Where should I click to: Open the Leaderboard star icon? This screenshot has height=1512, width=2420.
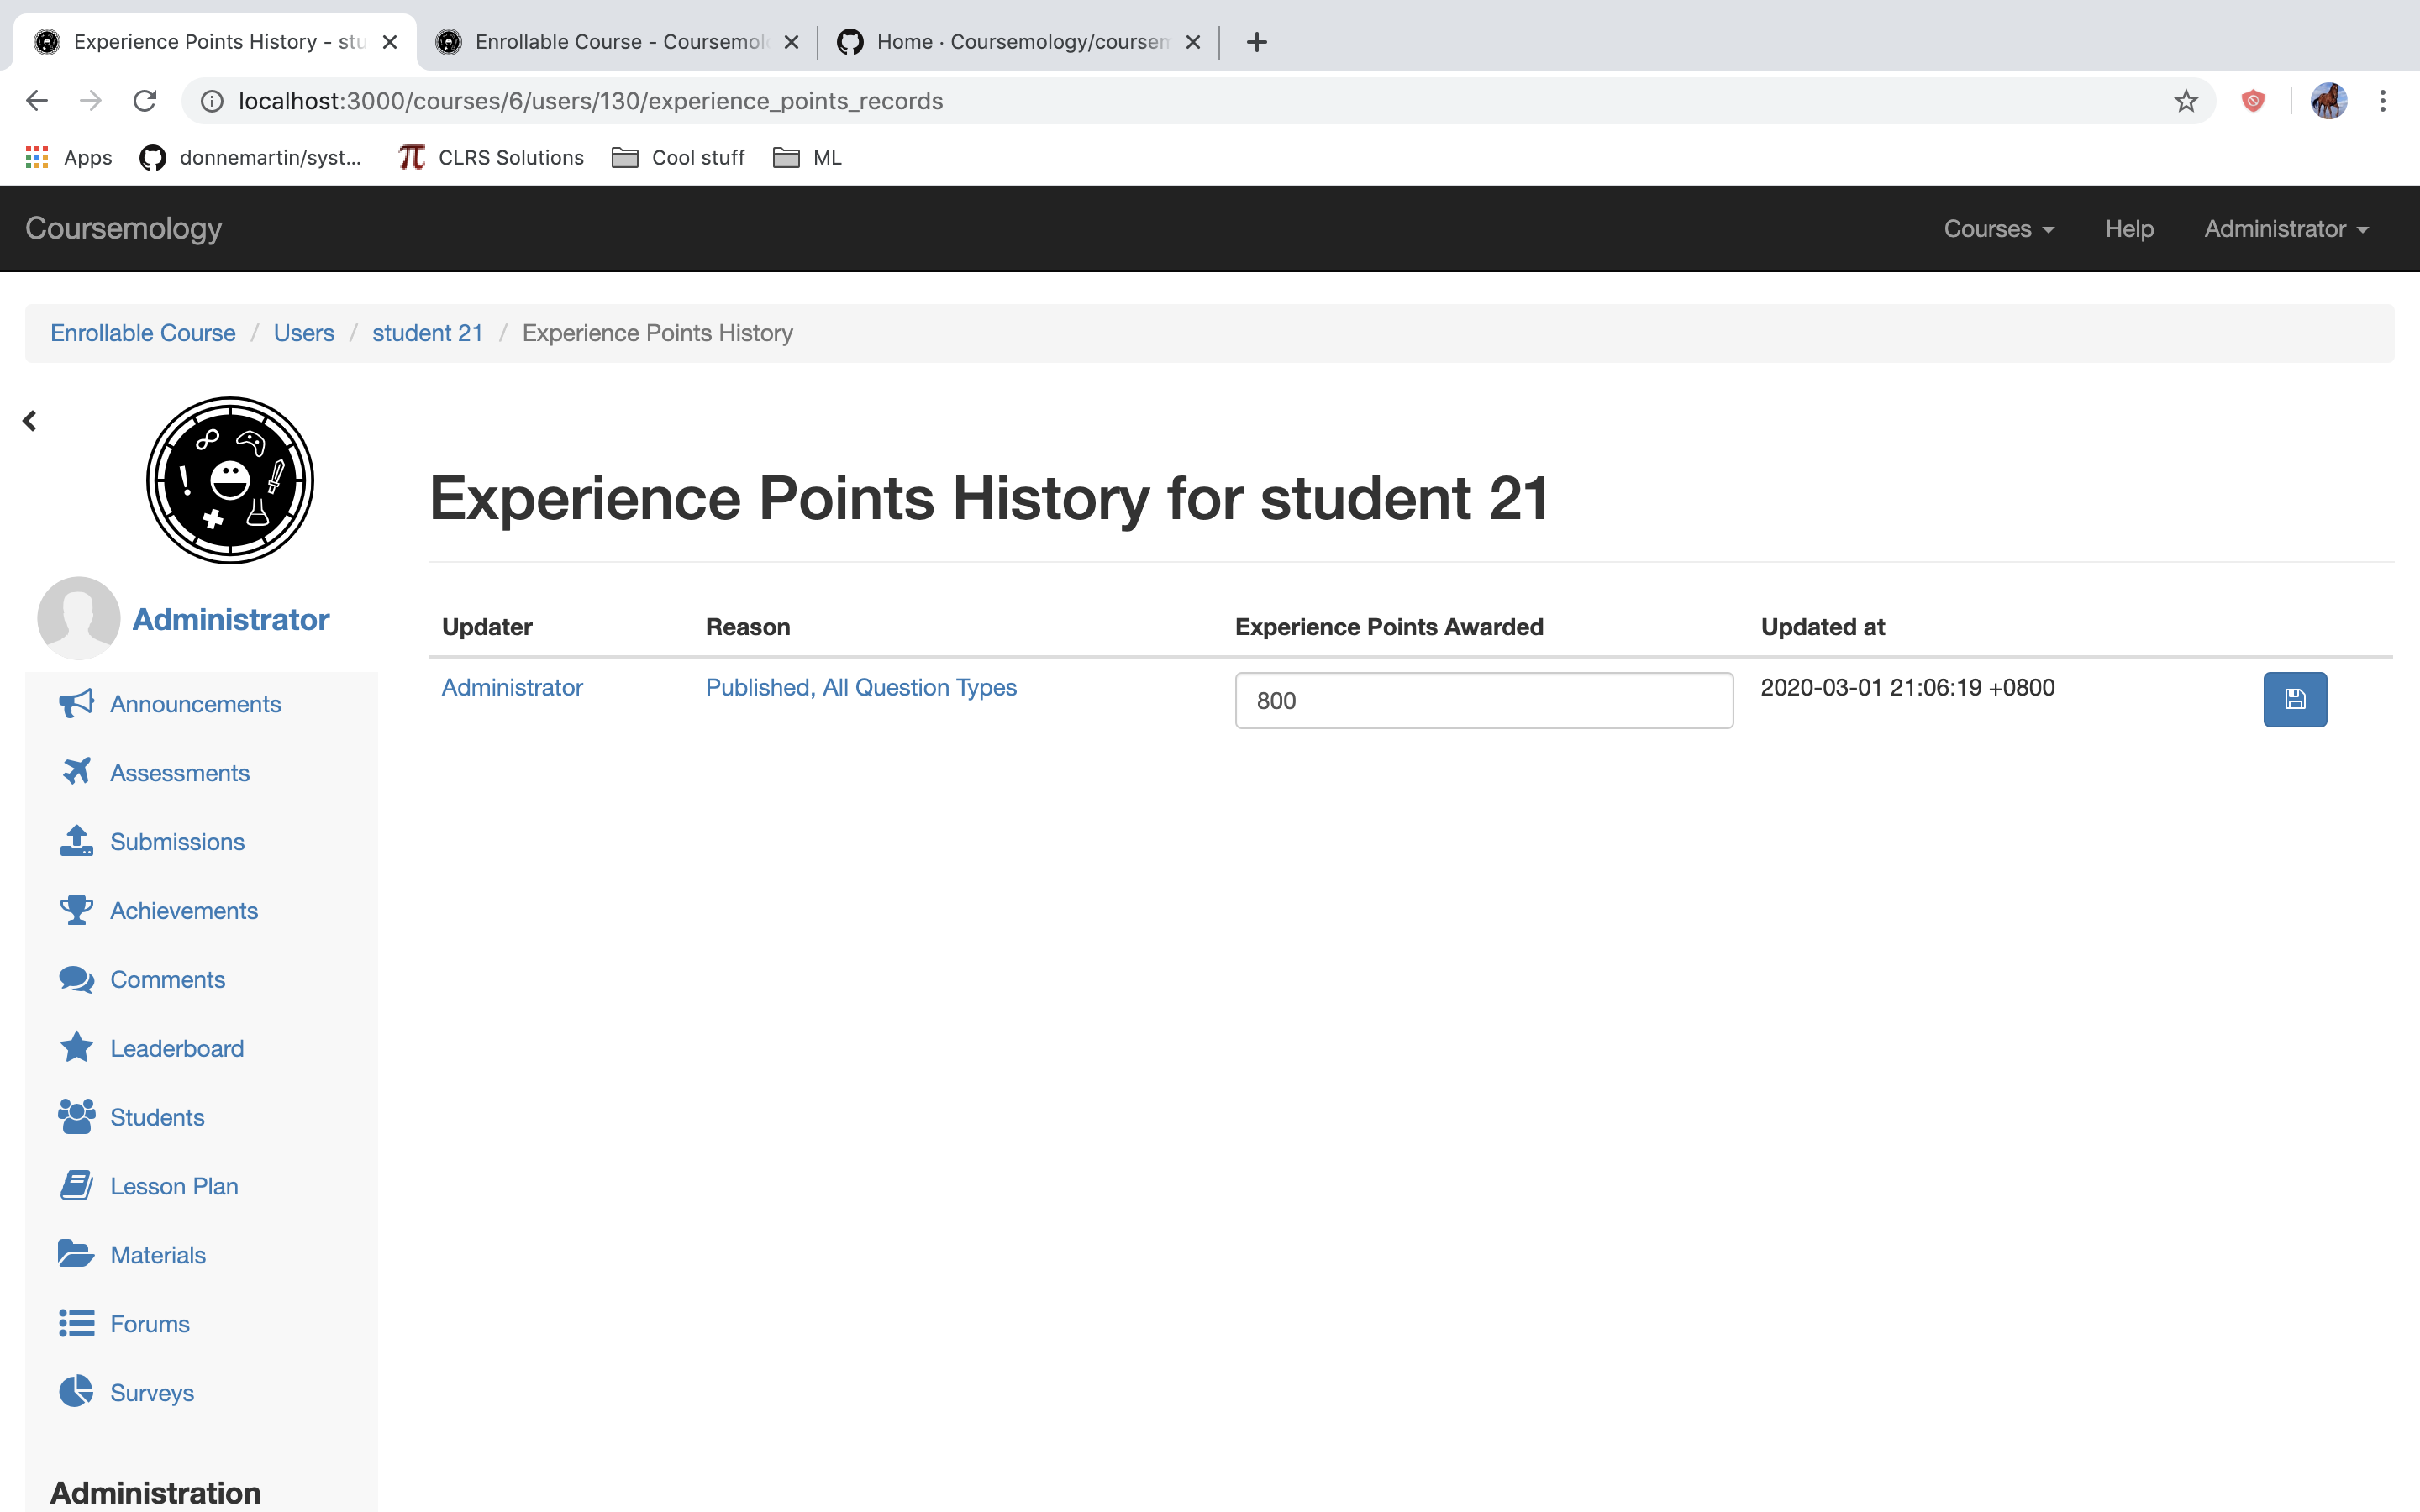[x=76, y=1047]
